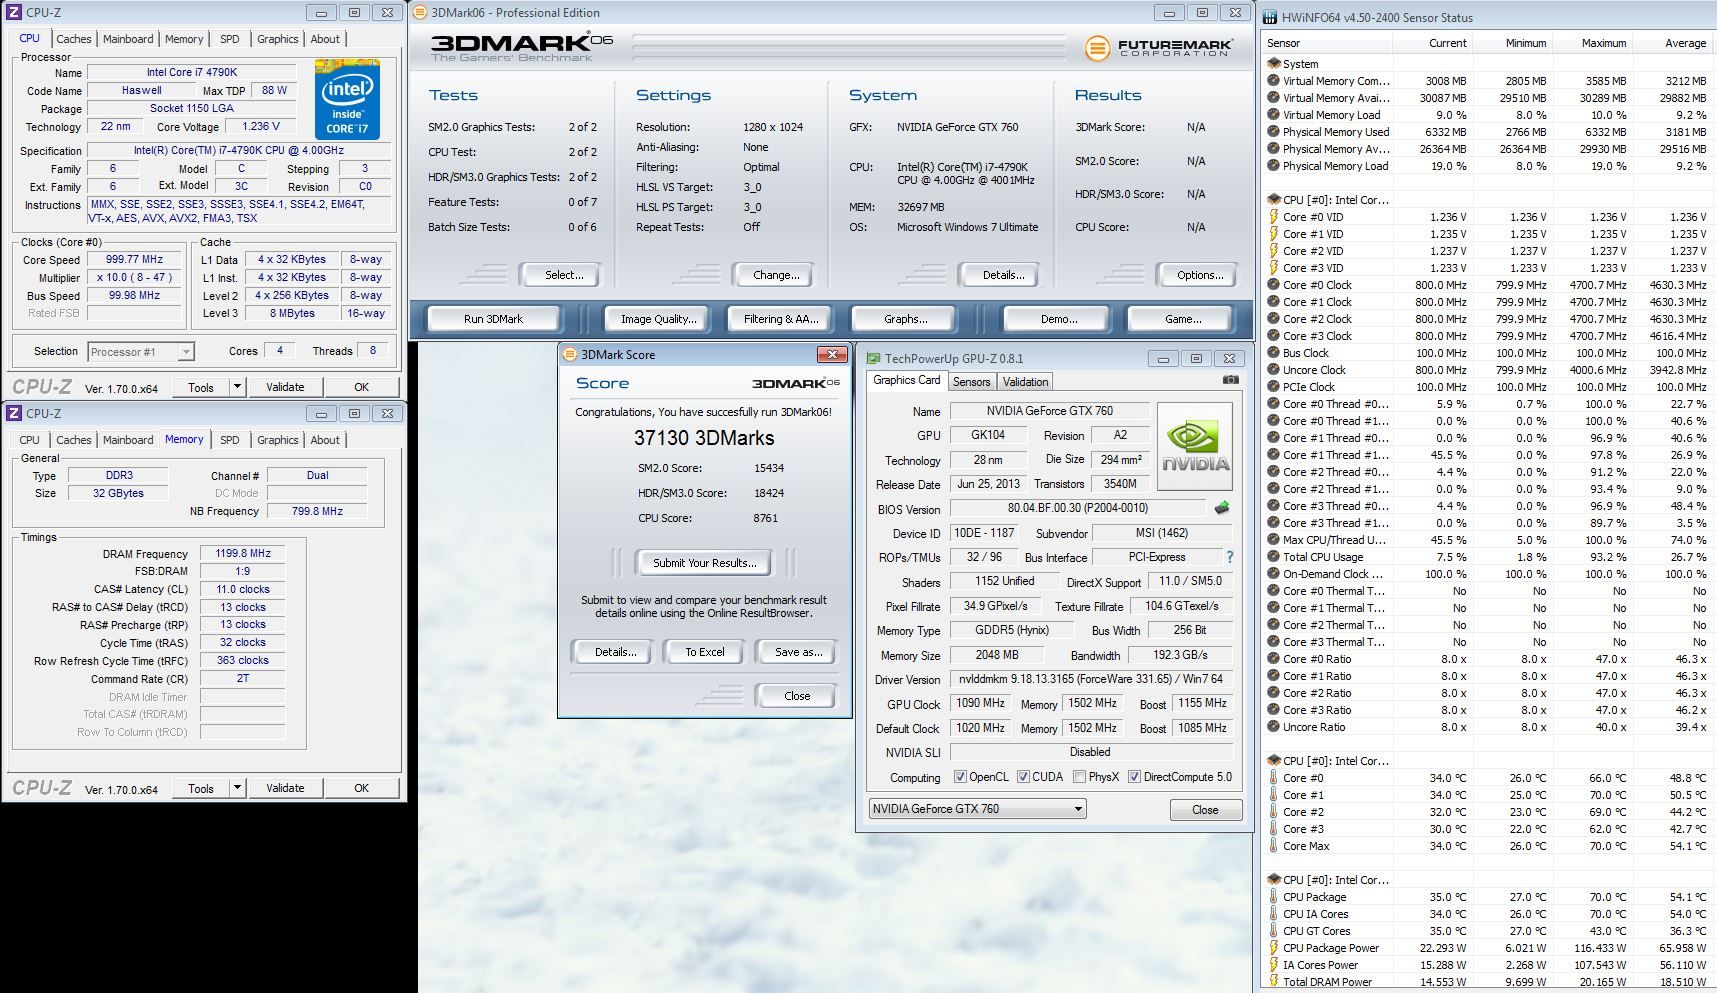Click the Virtual Memory Load sensor icon
This screenshot has width=1717, height=993.
pos(1273,115)
